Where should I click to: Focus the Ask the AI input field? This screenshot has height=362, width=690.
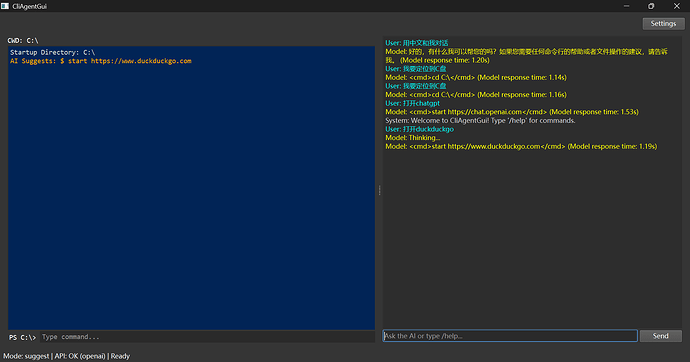[510, 336]
